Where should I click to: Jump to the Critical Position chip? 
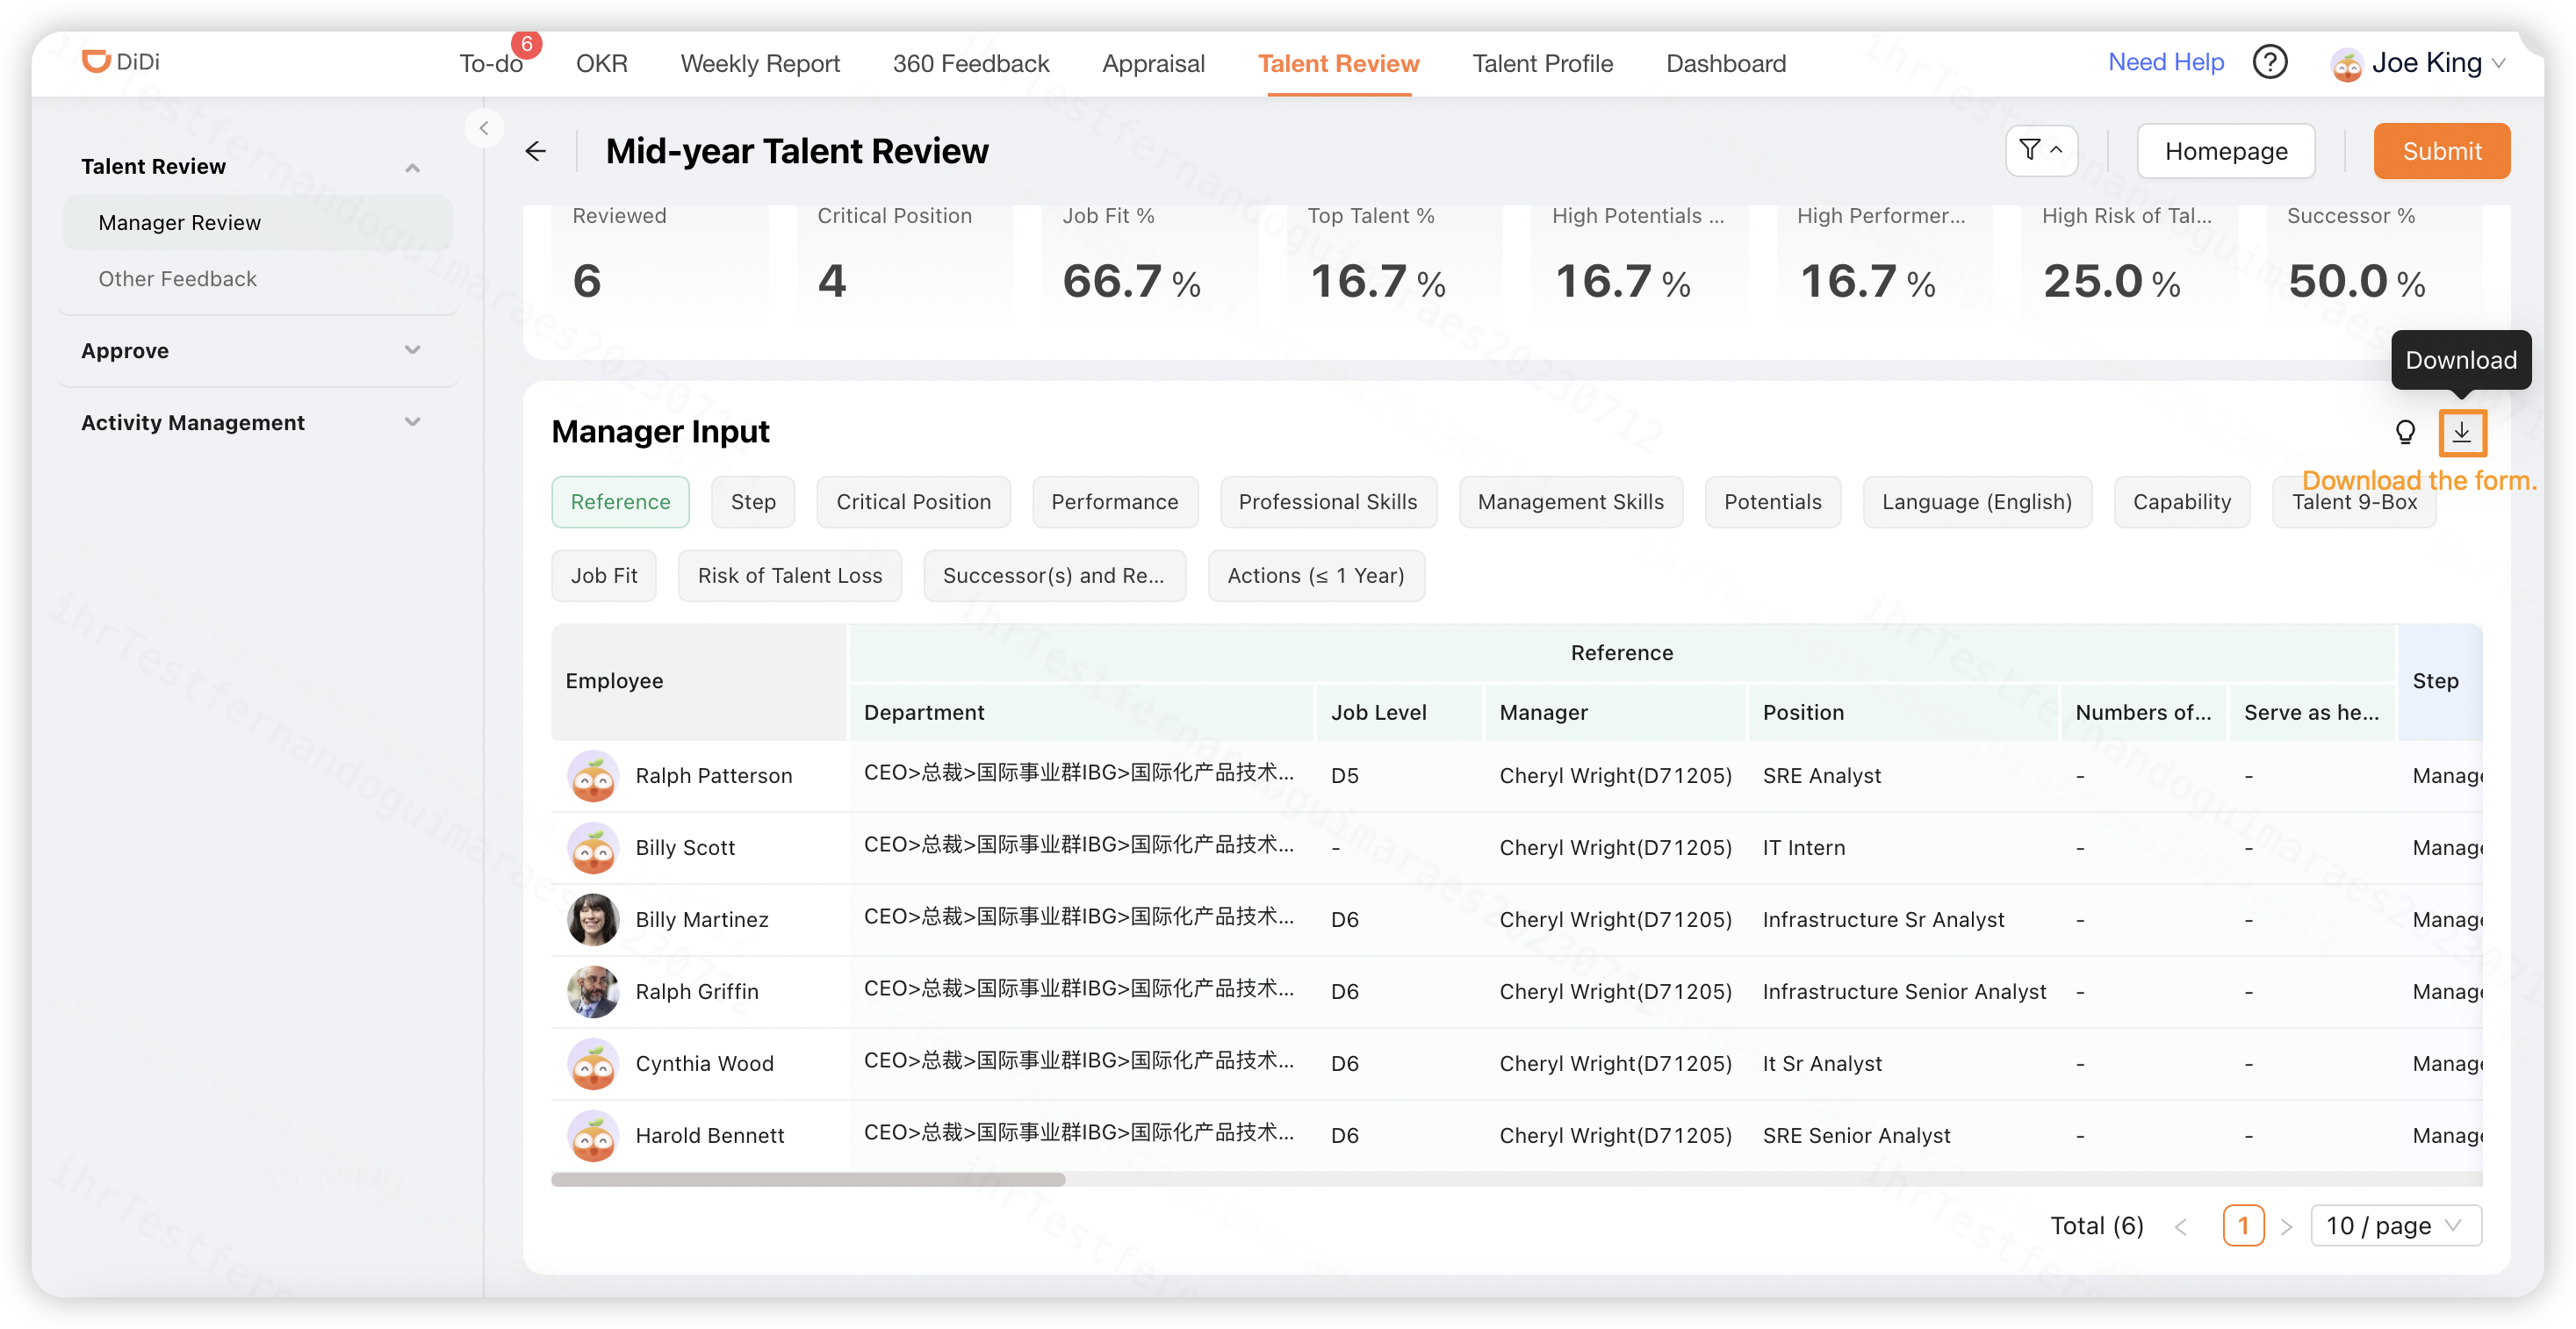[913, 502]
